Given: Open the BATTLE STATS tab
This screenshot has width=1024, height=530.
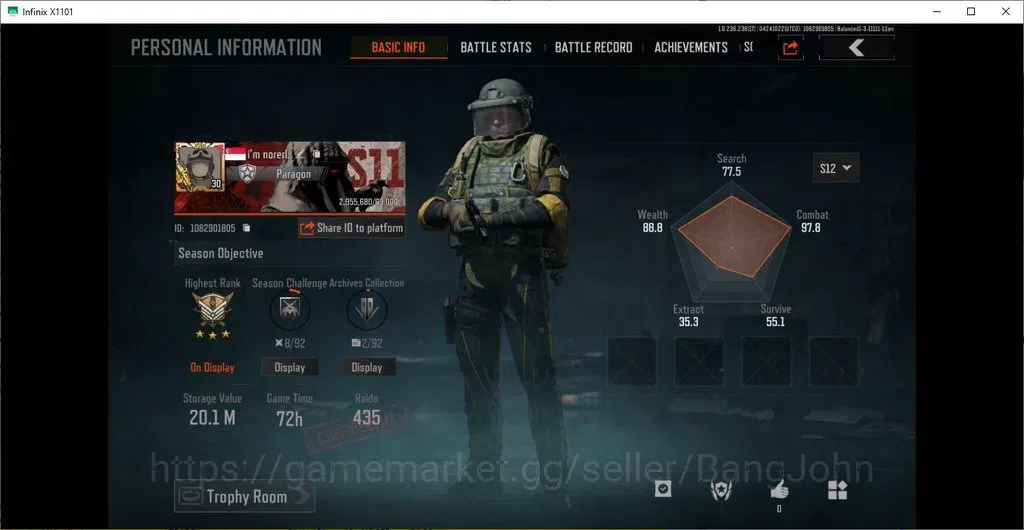Looking at the screenshot, I should coord(496,48).
